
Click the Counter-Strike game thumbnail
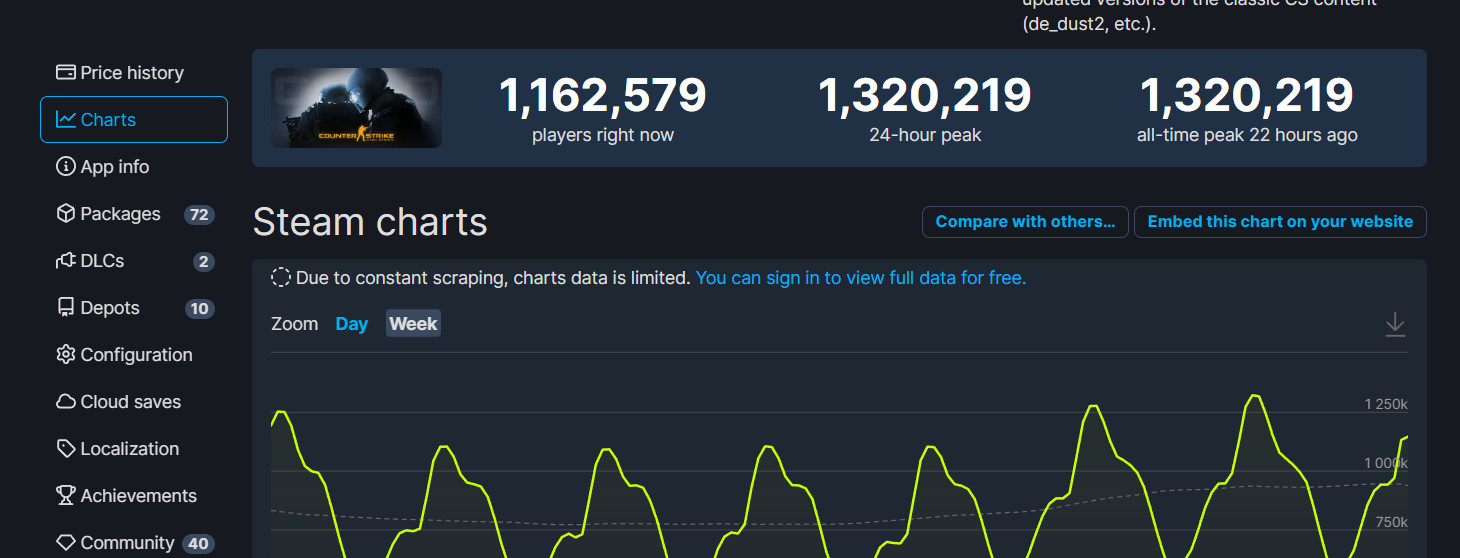coord(356,108)
